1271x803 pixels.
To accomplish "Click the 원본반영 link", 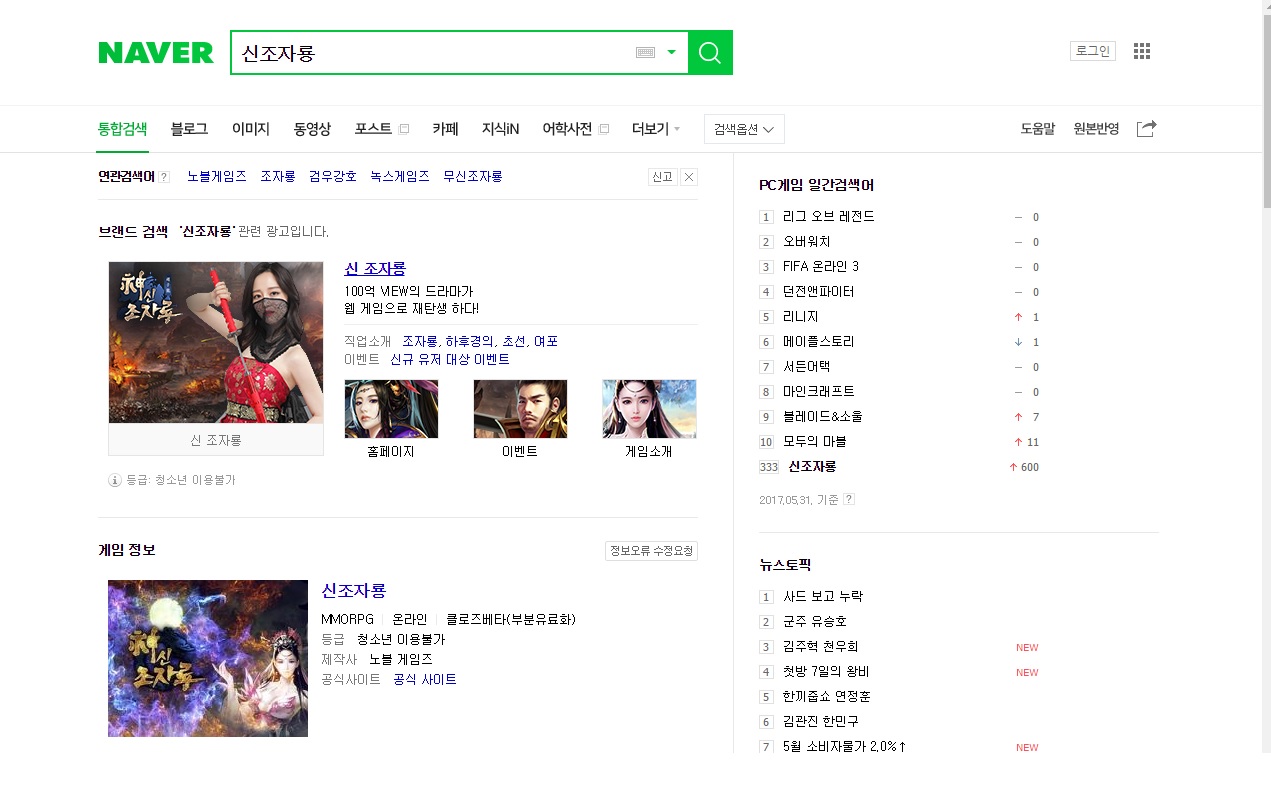I will (1096, 129).
